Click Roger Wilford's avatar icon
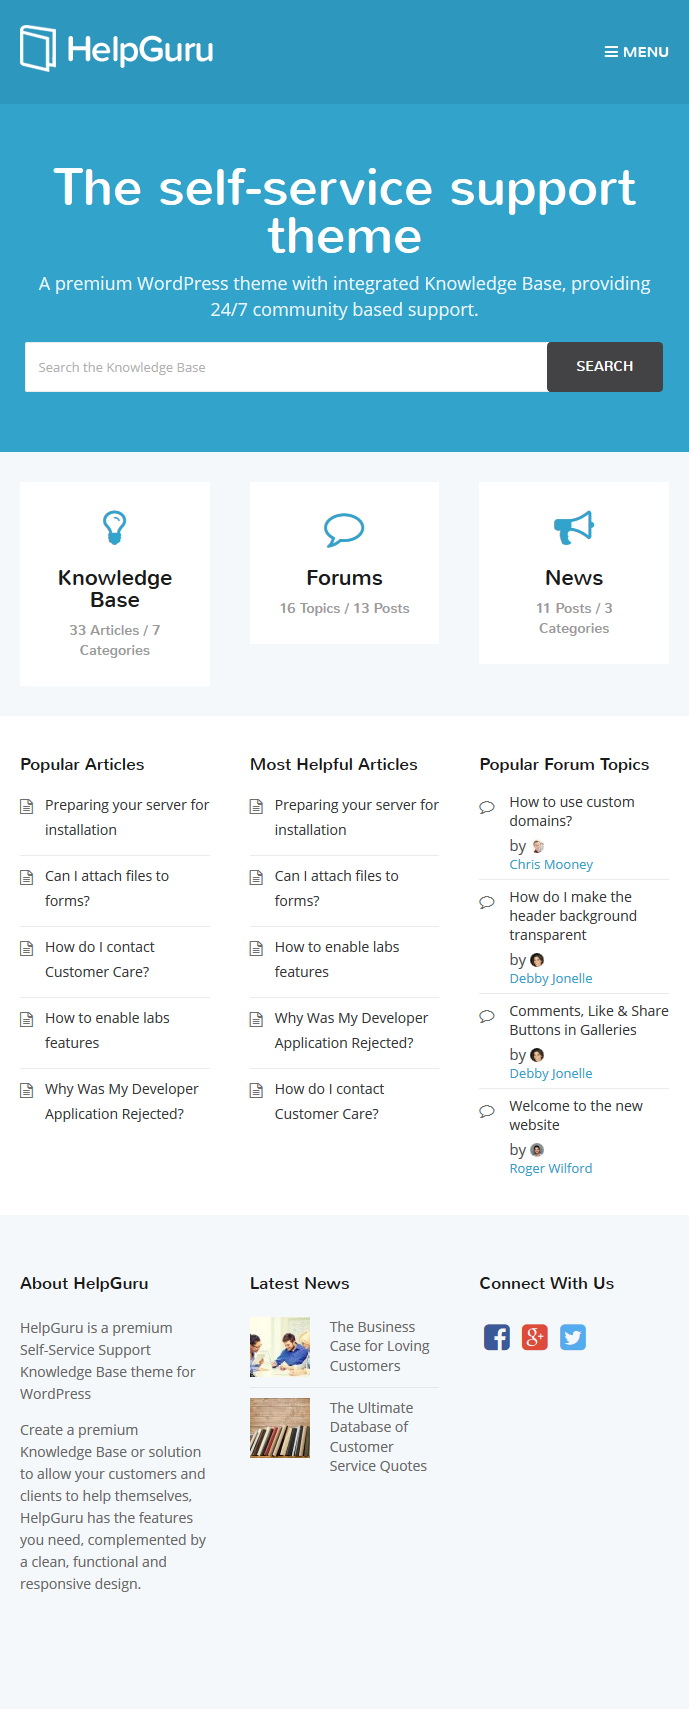The height and width of the screenshot is (1709, 689). (x=537, y=1150)
